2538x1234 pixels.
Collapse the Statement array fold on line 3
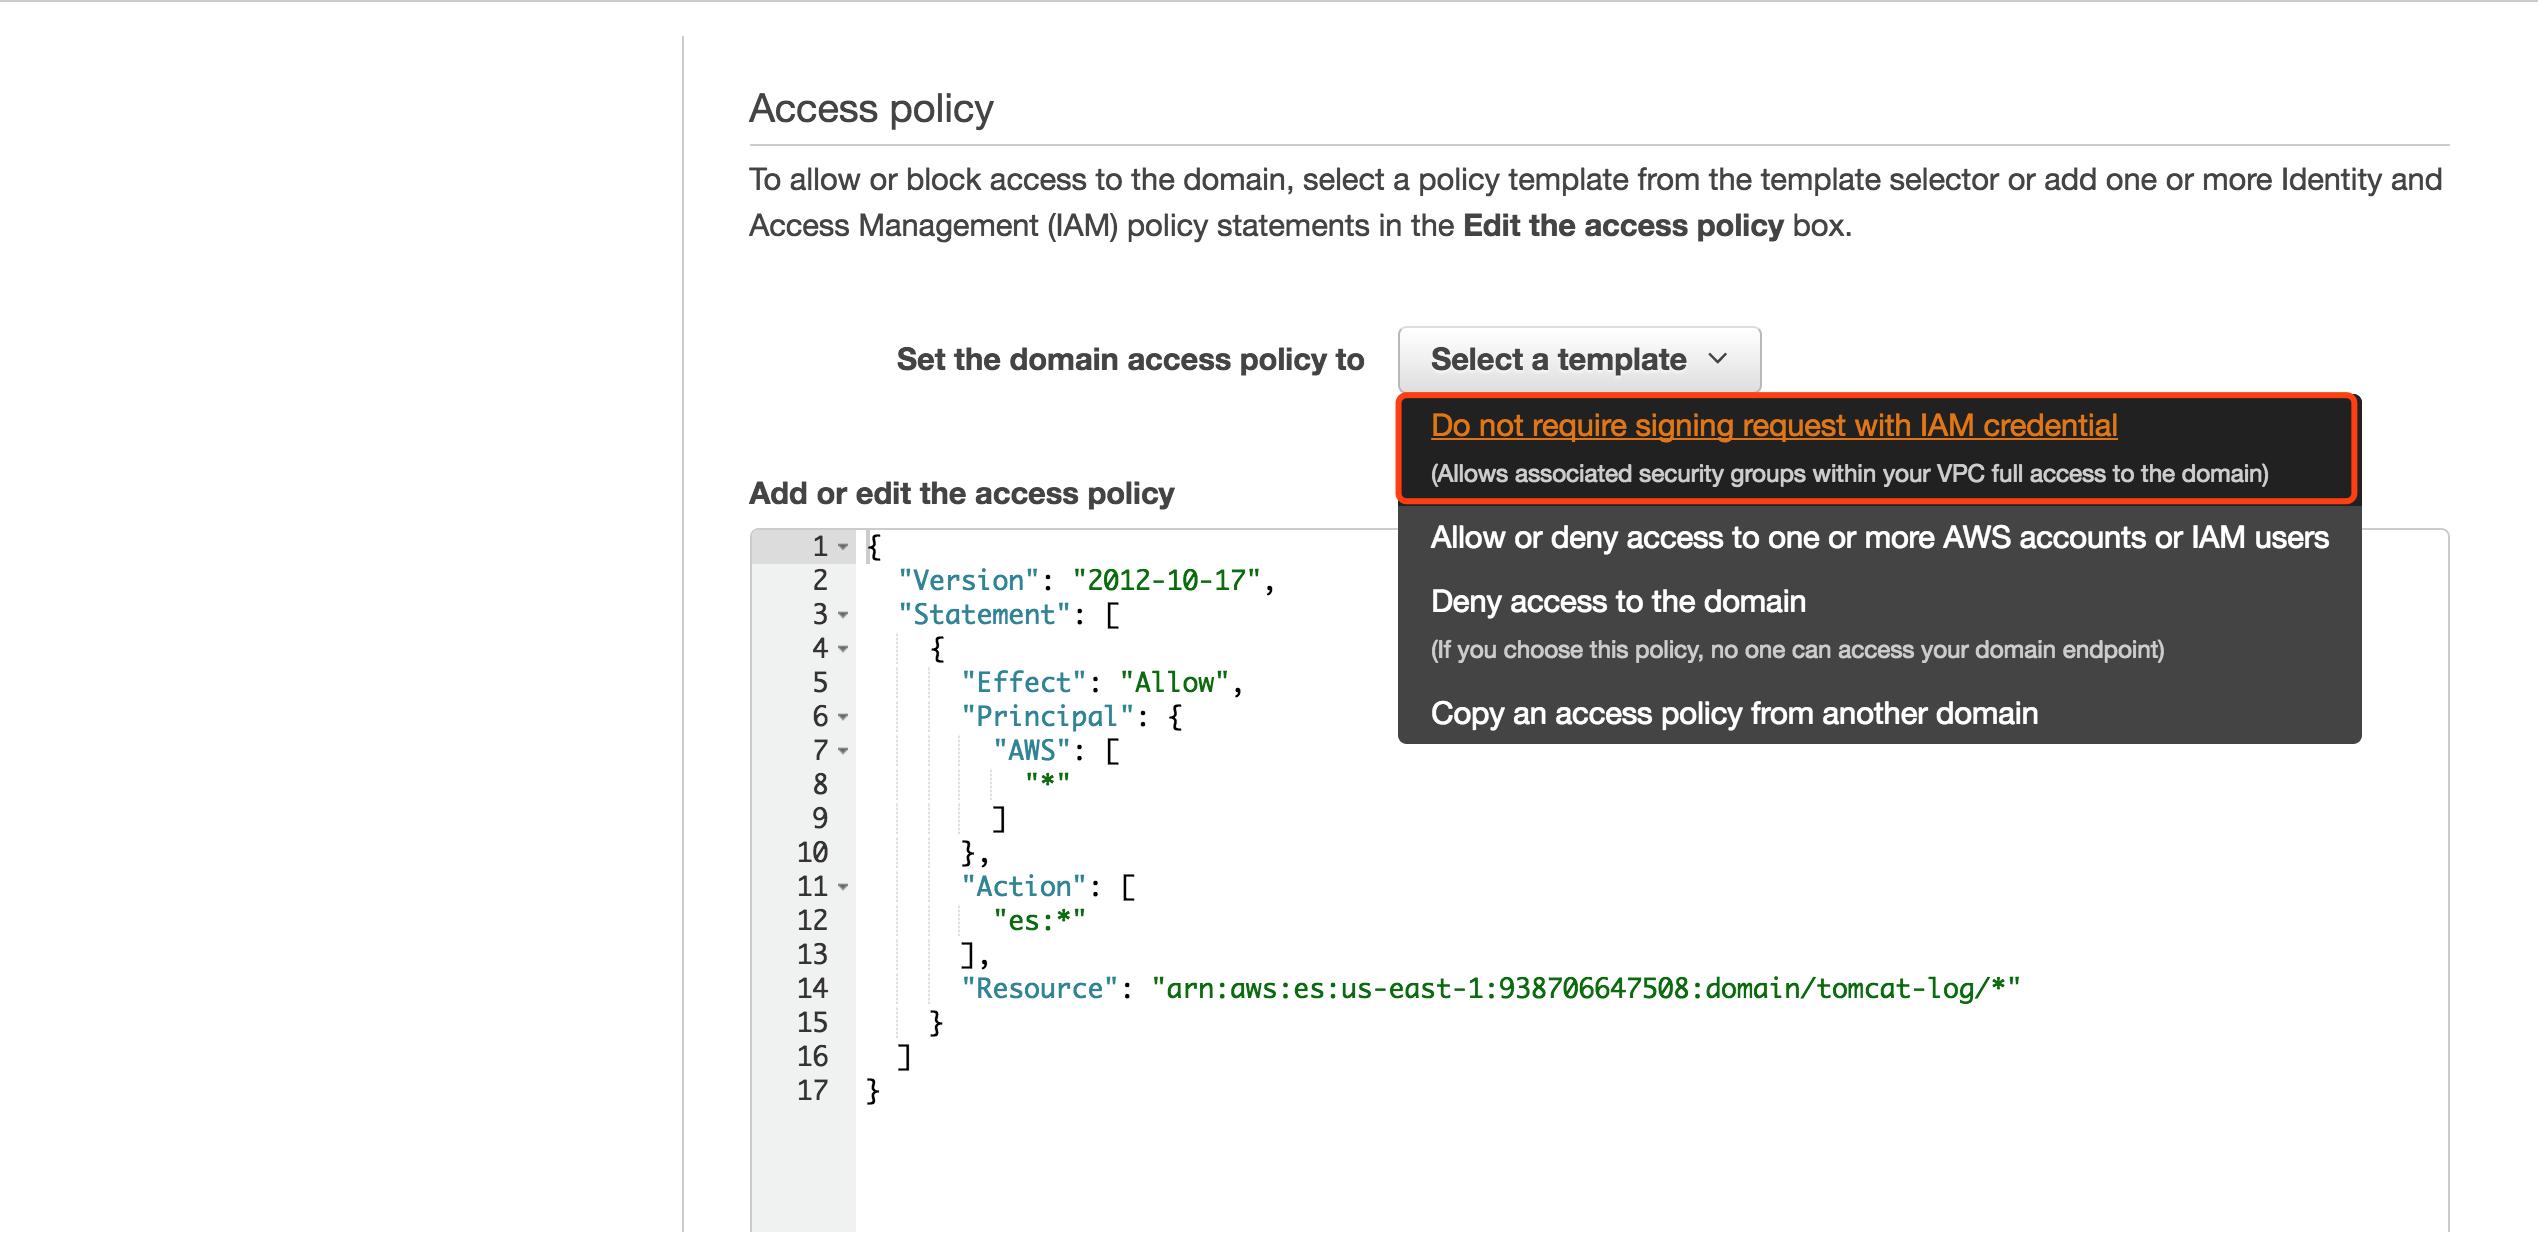coord(843,615)
